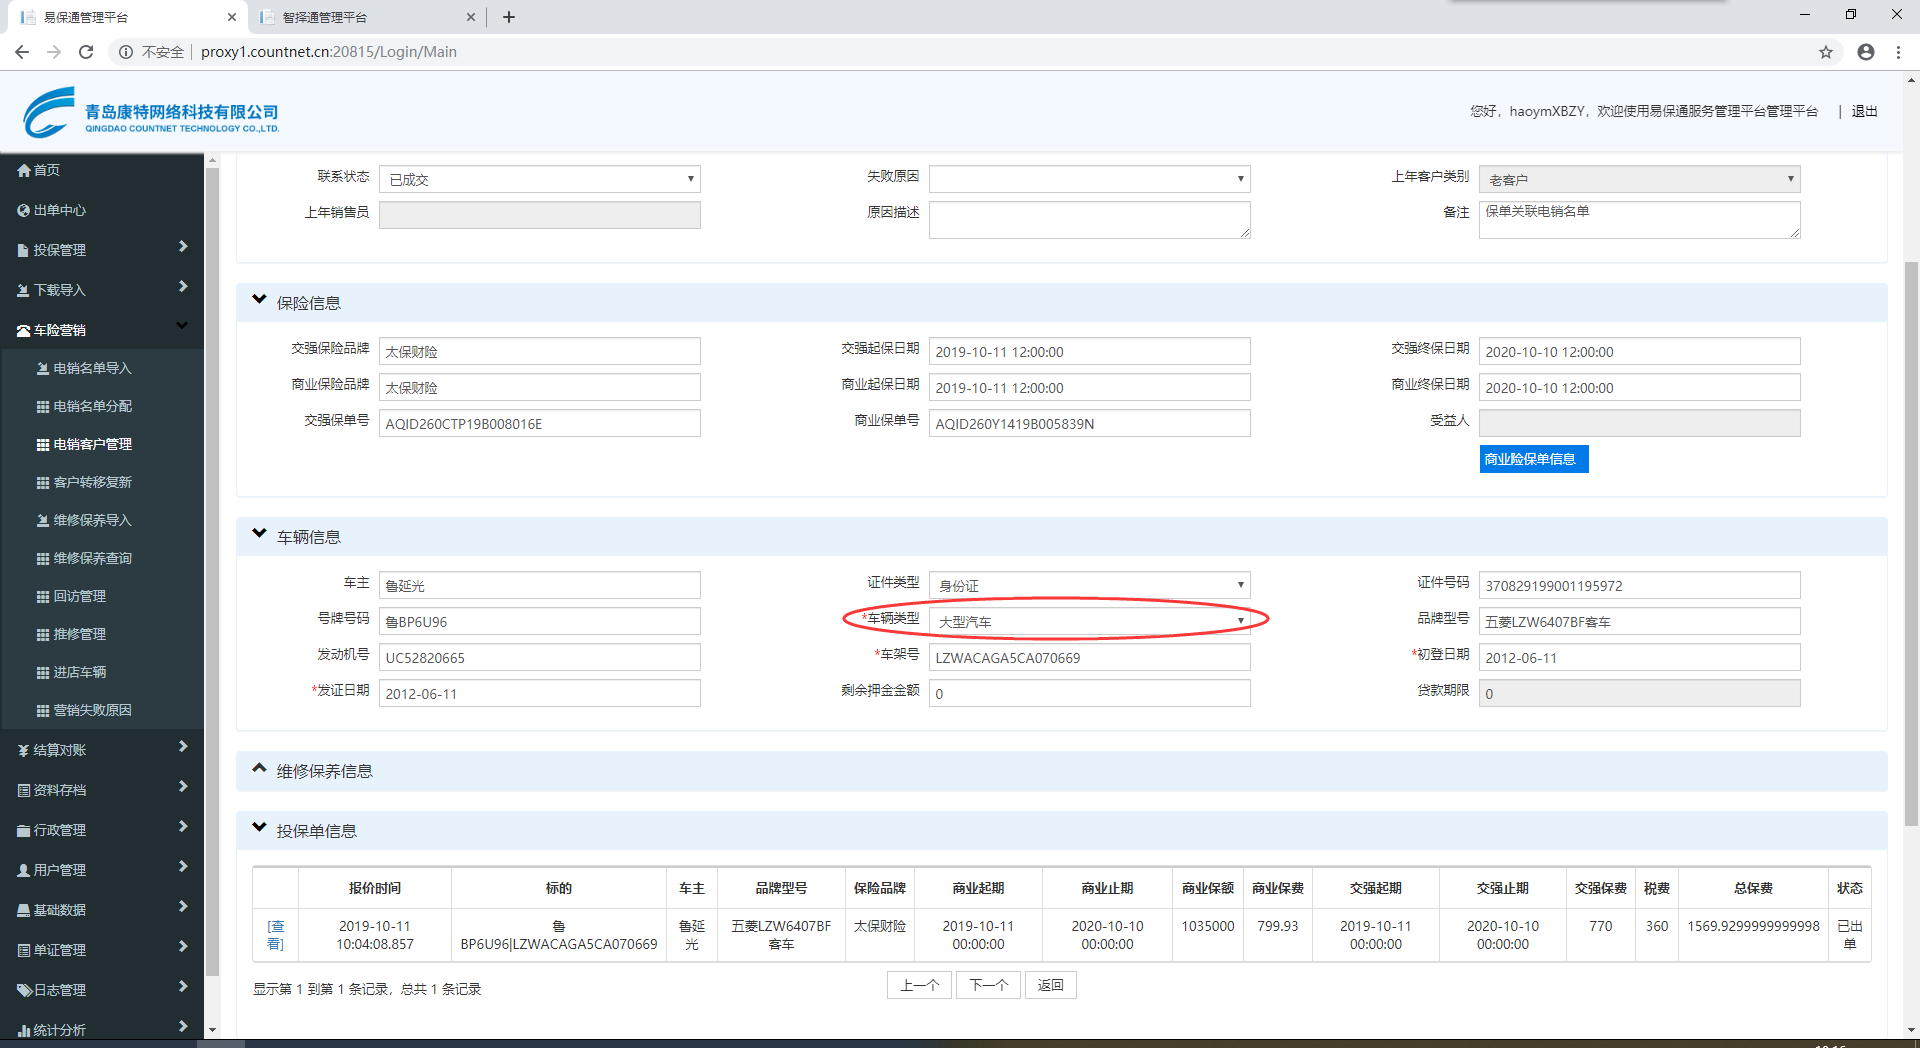Switch to the 智择通管理平台 browser tab
This screenshot has height=1048, width=1920.
[x=325, y=17]
